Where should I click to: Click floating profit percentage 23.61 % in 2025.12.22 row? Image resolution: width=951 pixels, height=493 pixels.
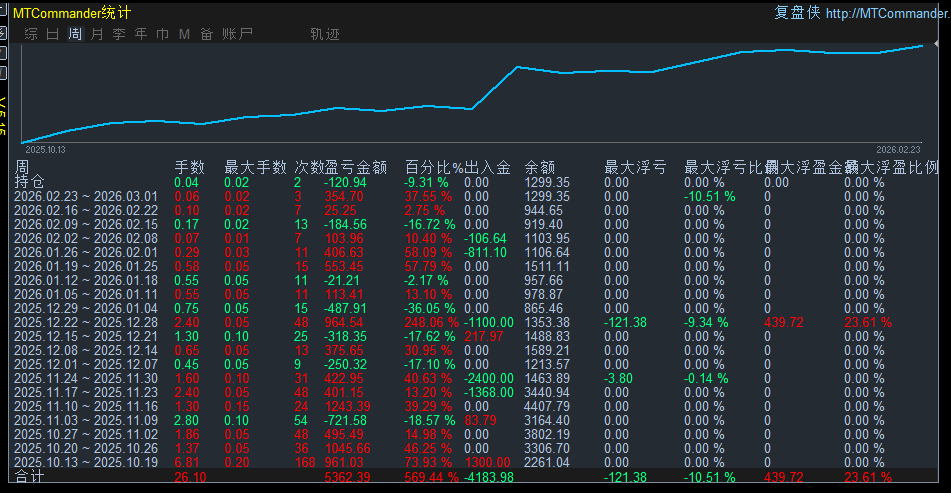point(868,322)
